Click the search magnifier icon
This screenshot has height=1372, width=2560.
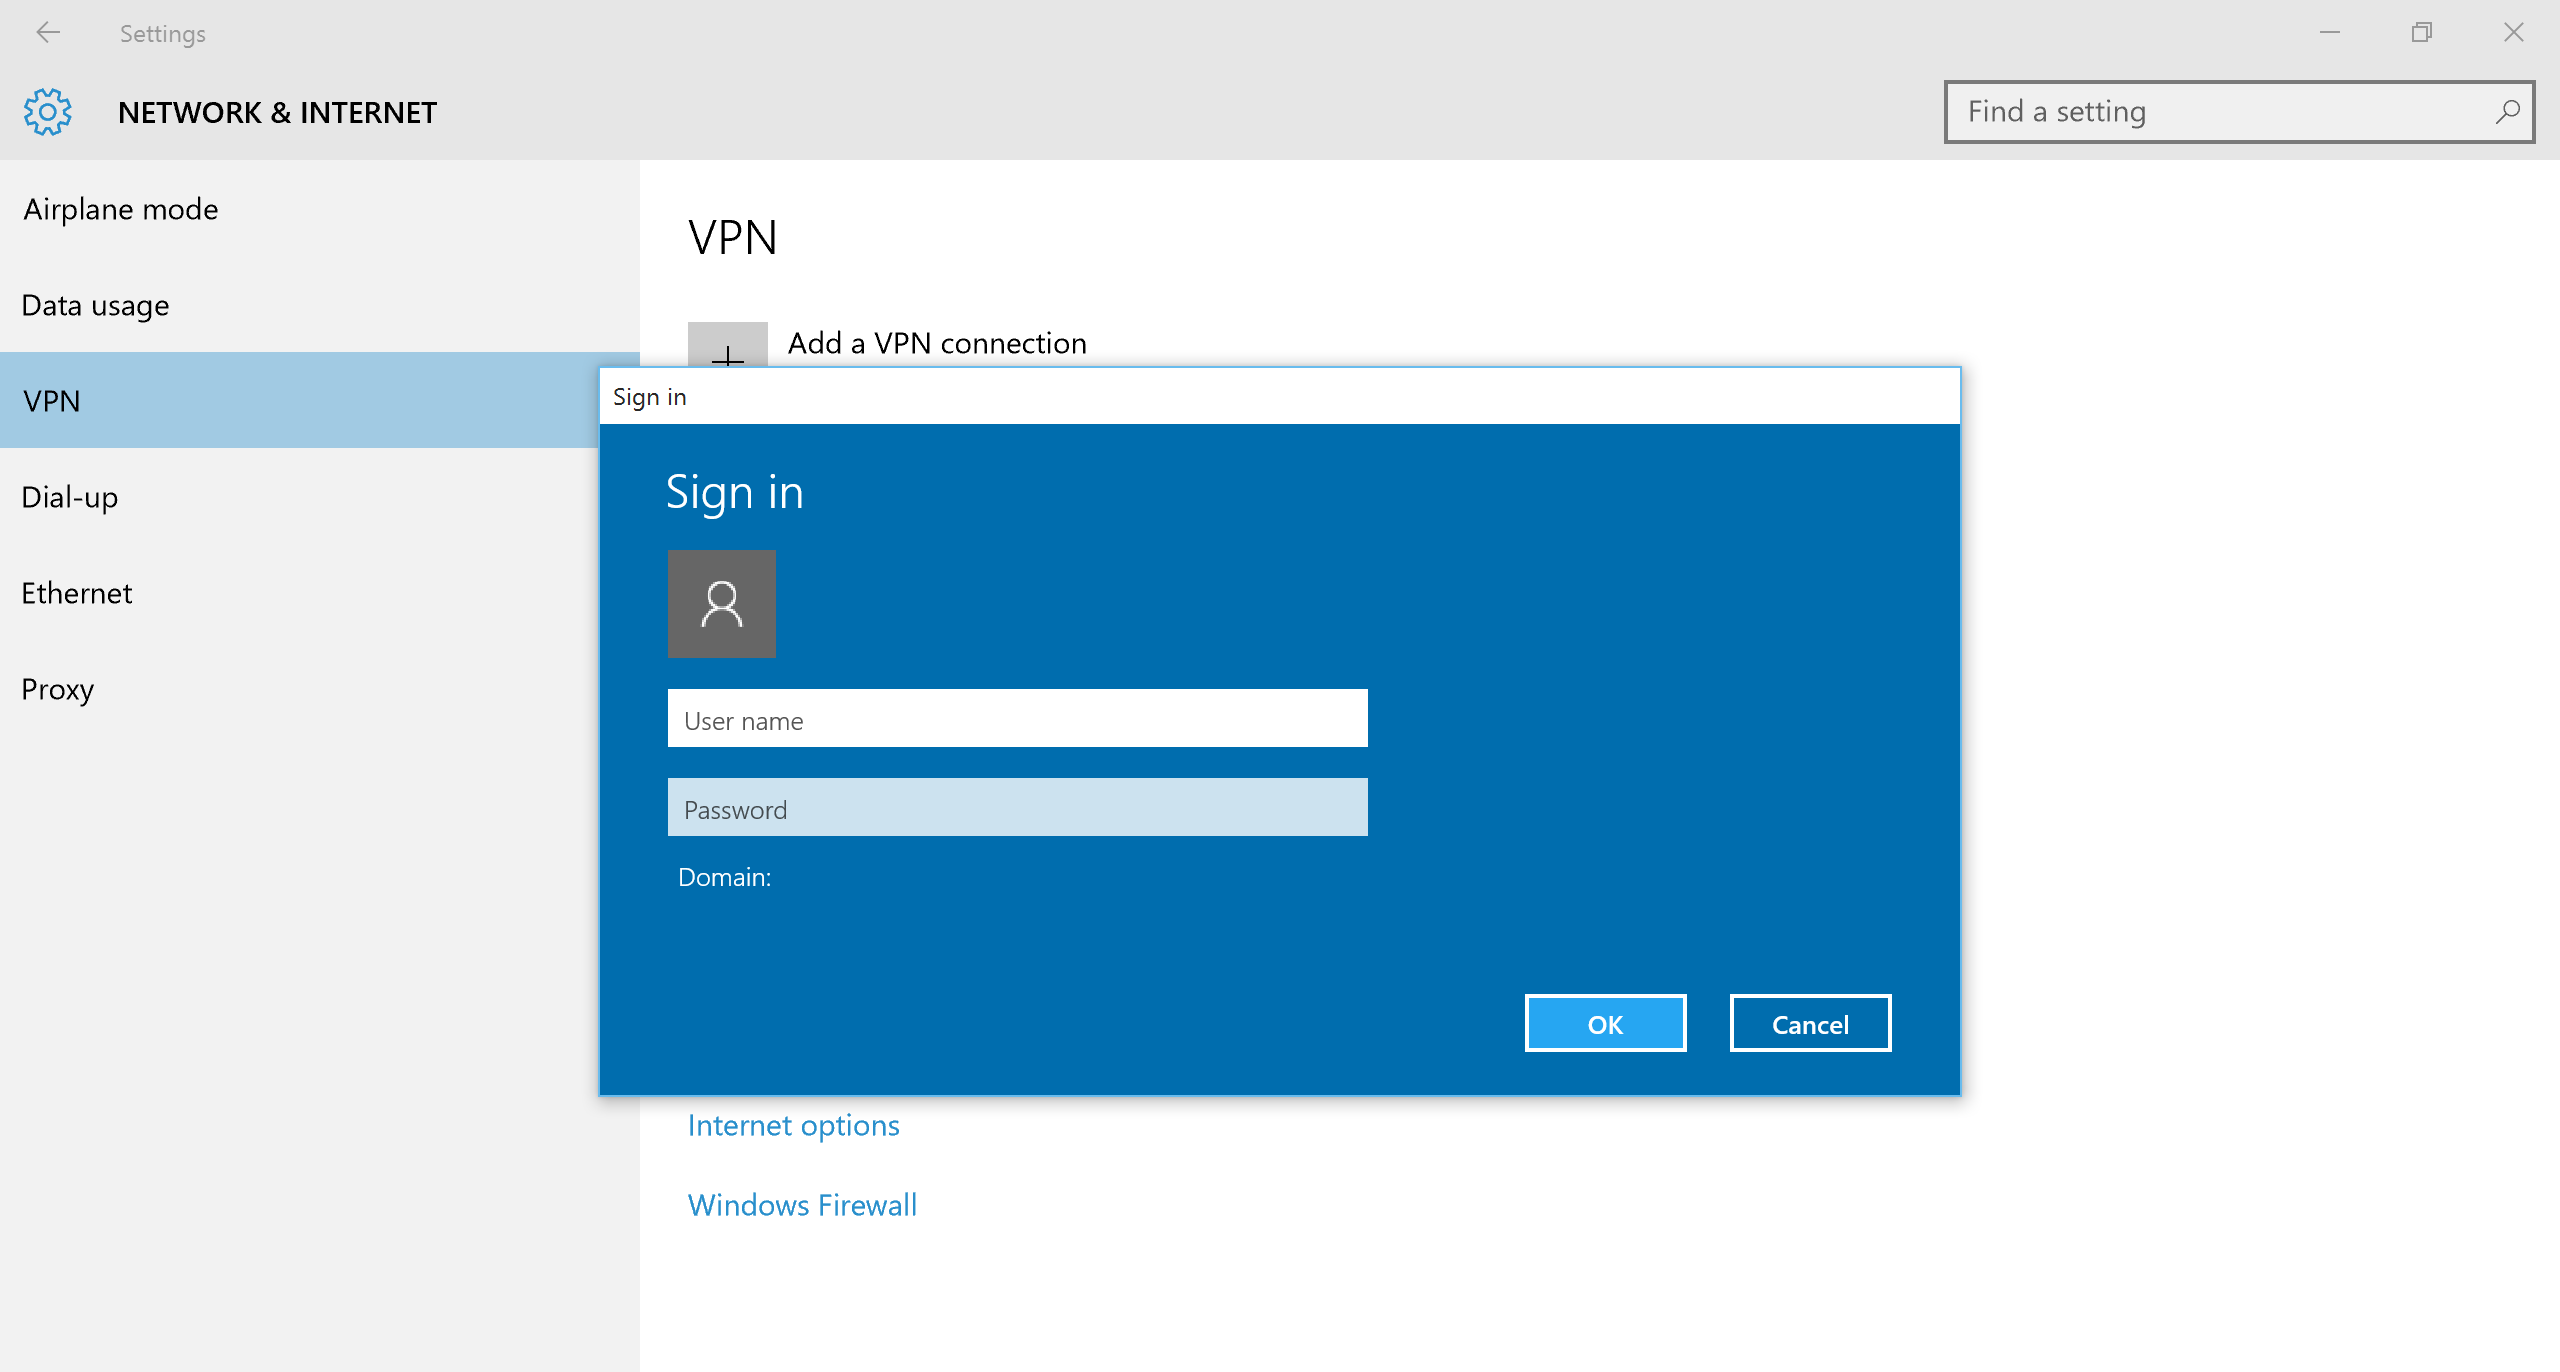click(x=2506, y=112)
